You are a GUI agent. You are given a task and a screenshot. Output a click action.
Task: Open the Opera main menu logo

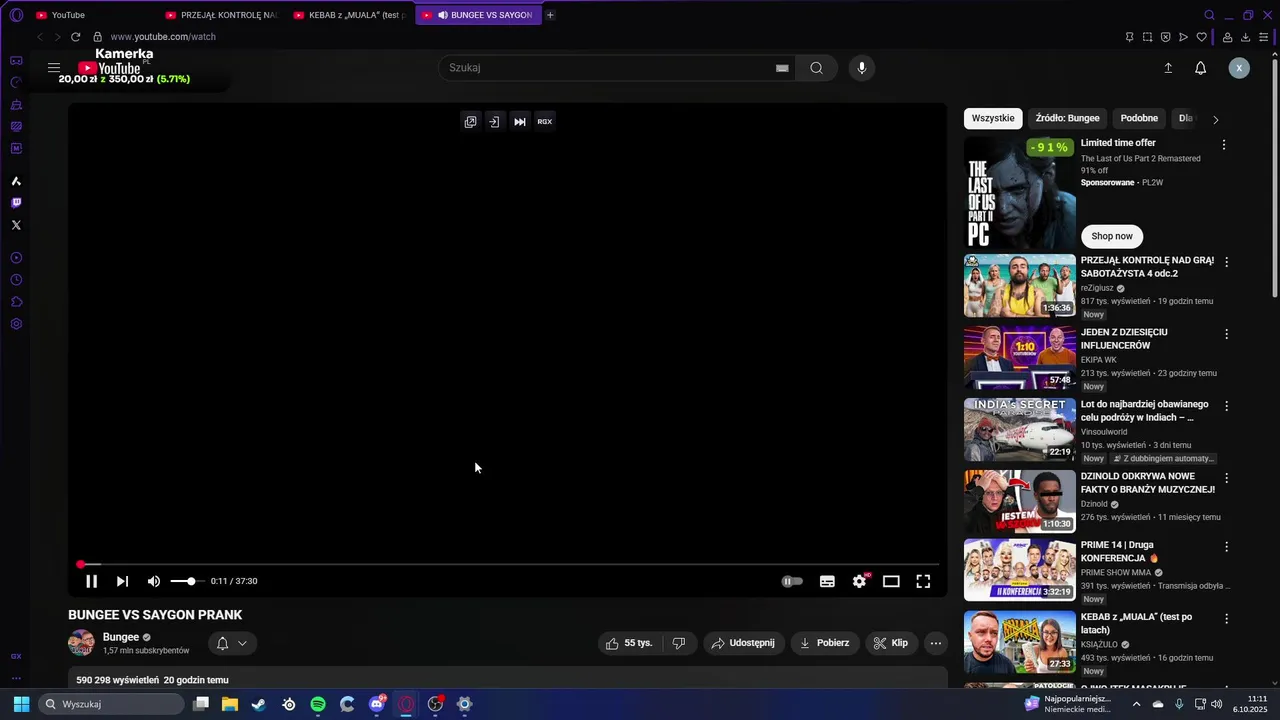(x=16, y=15)
